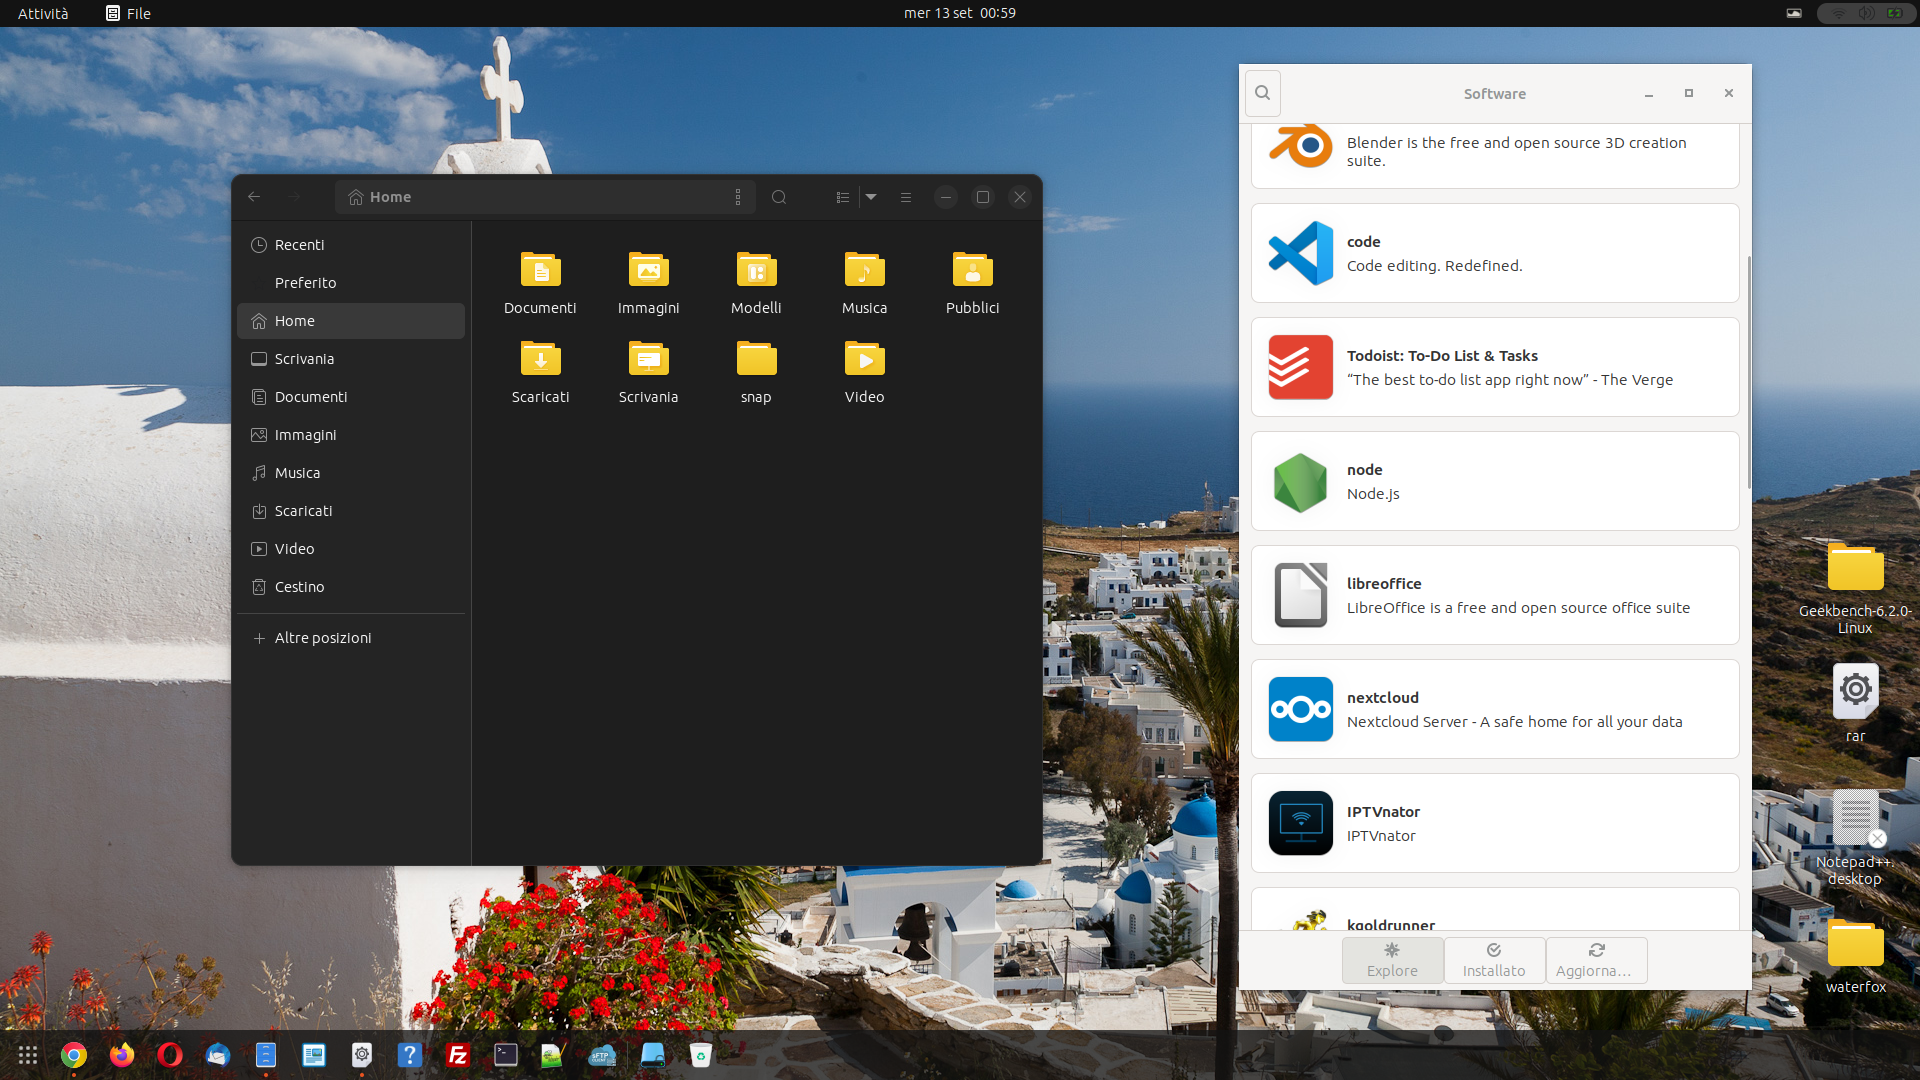Open the view options dropdown arrow in Files
This screenshot has height=1080, width=1920.
coord(871,197)
